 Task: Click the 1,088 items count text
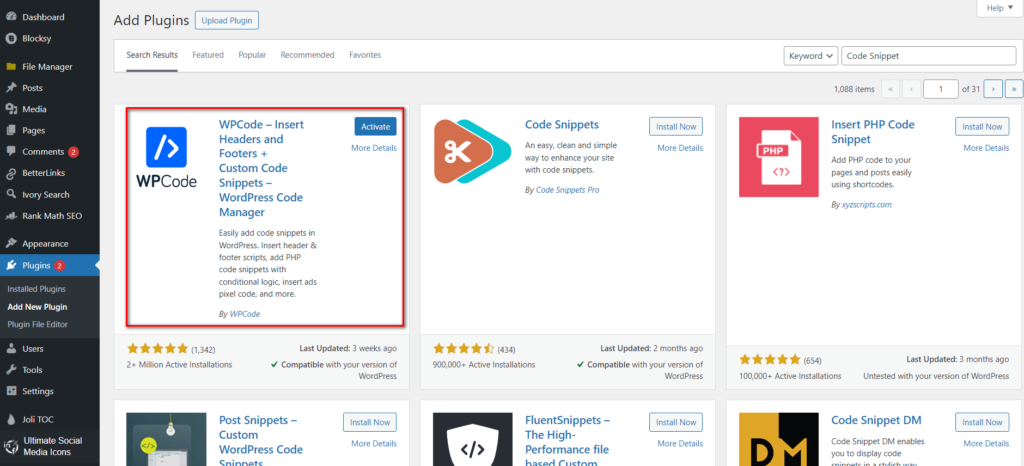(x=854, y=89)
